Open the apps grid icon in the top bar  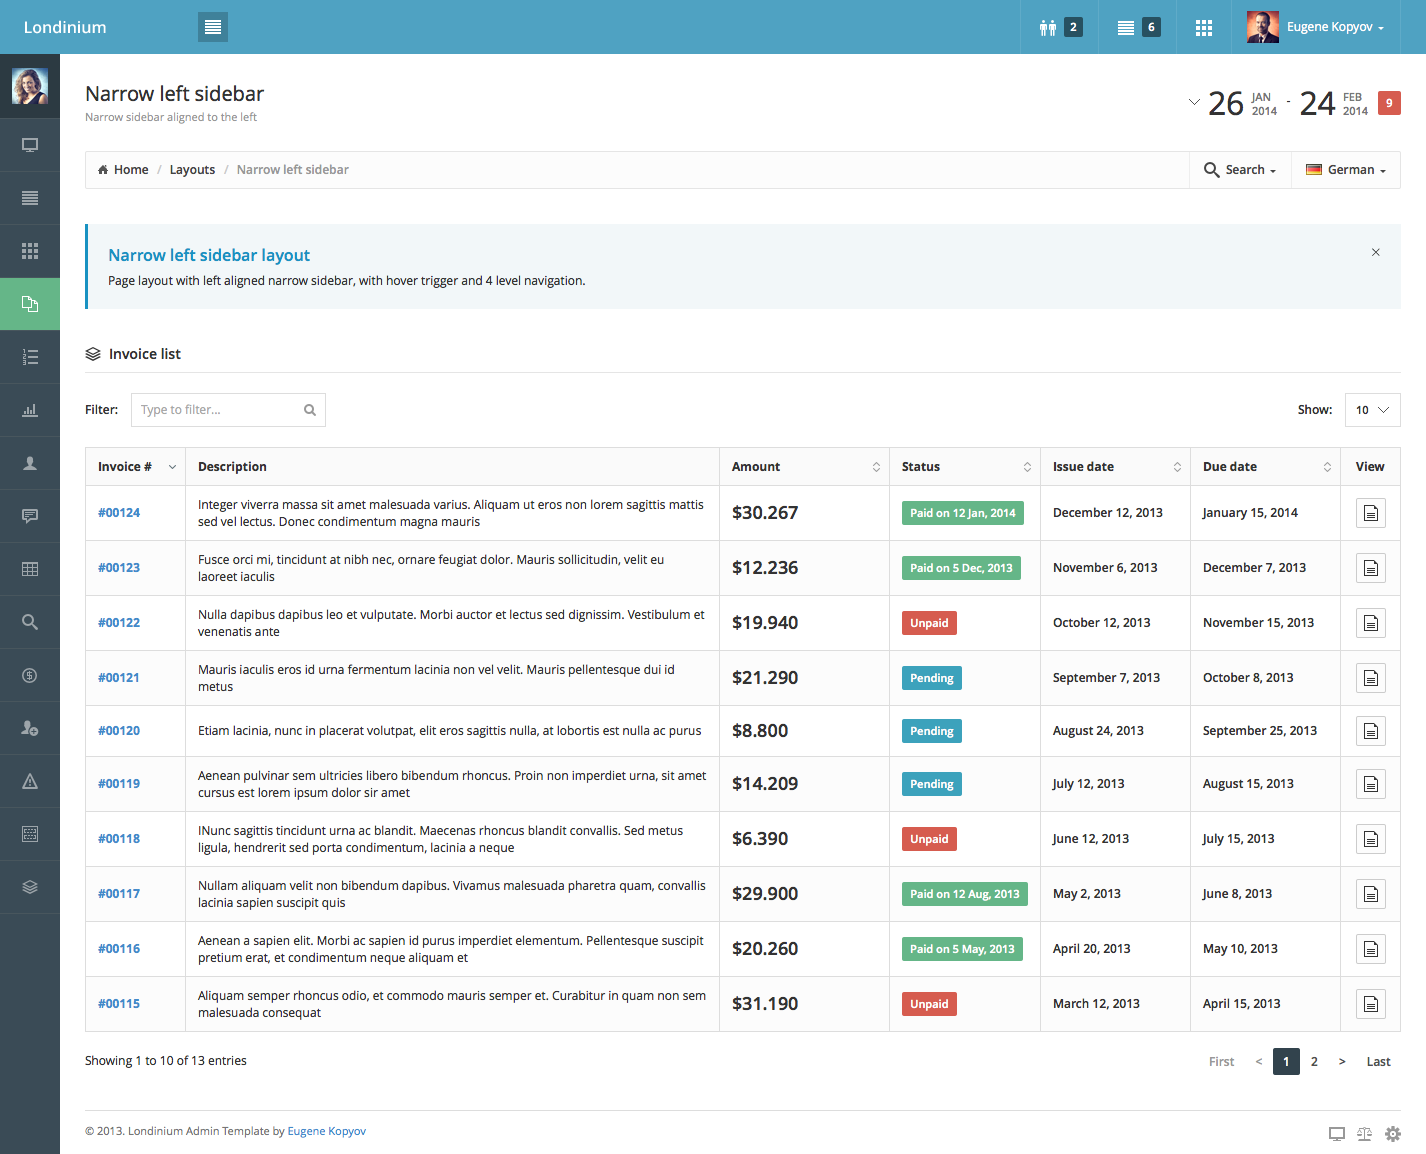[x=1204, y=27]
